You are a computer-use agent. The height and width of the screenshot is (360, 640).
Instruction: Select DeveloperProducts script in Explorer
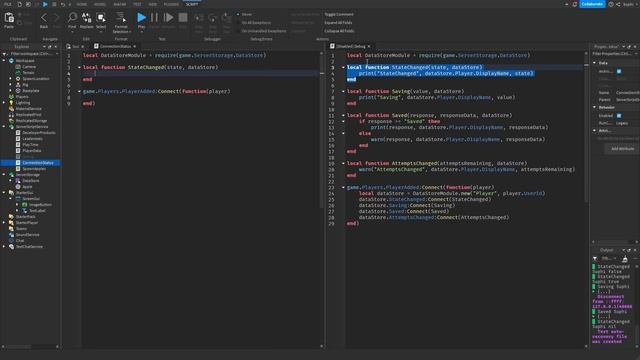[39, 133]
